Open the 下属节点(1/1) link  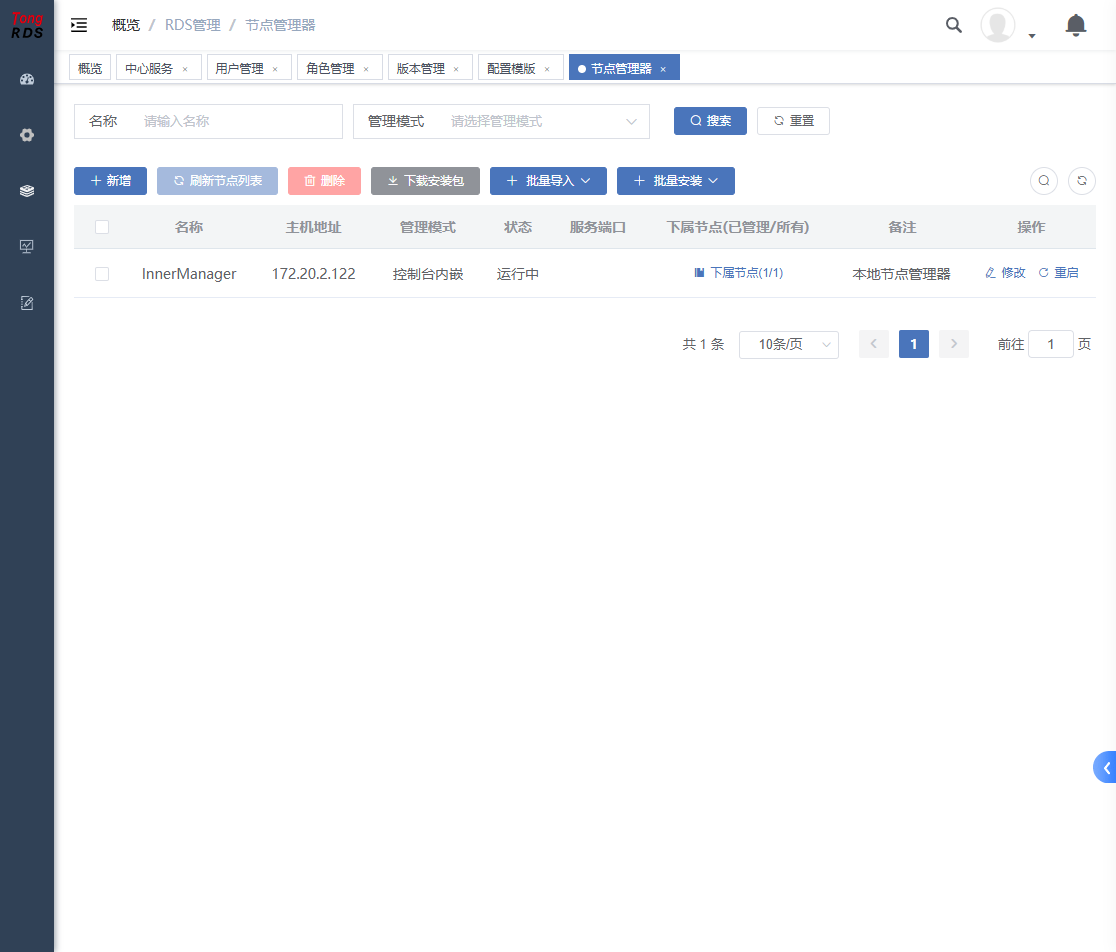[x=739, y=273]
